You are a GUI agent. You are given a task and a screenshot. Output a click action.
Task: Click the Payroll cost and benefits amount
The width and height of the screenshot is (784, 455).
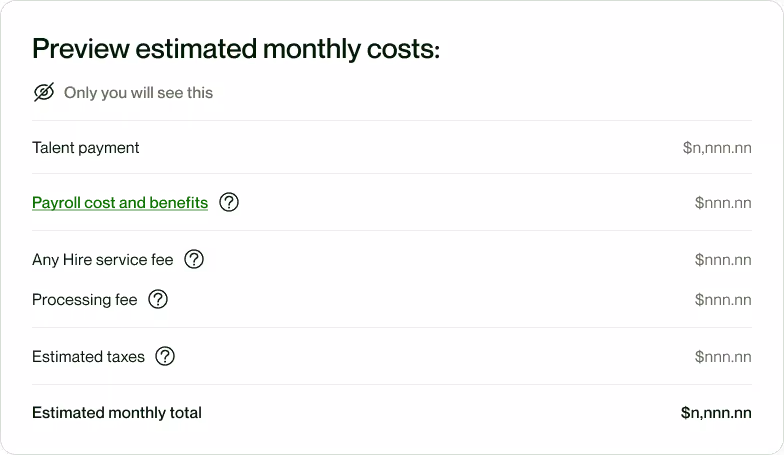tap(723, 203)
